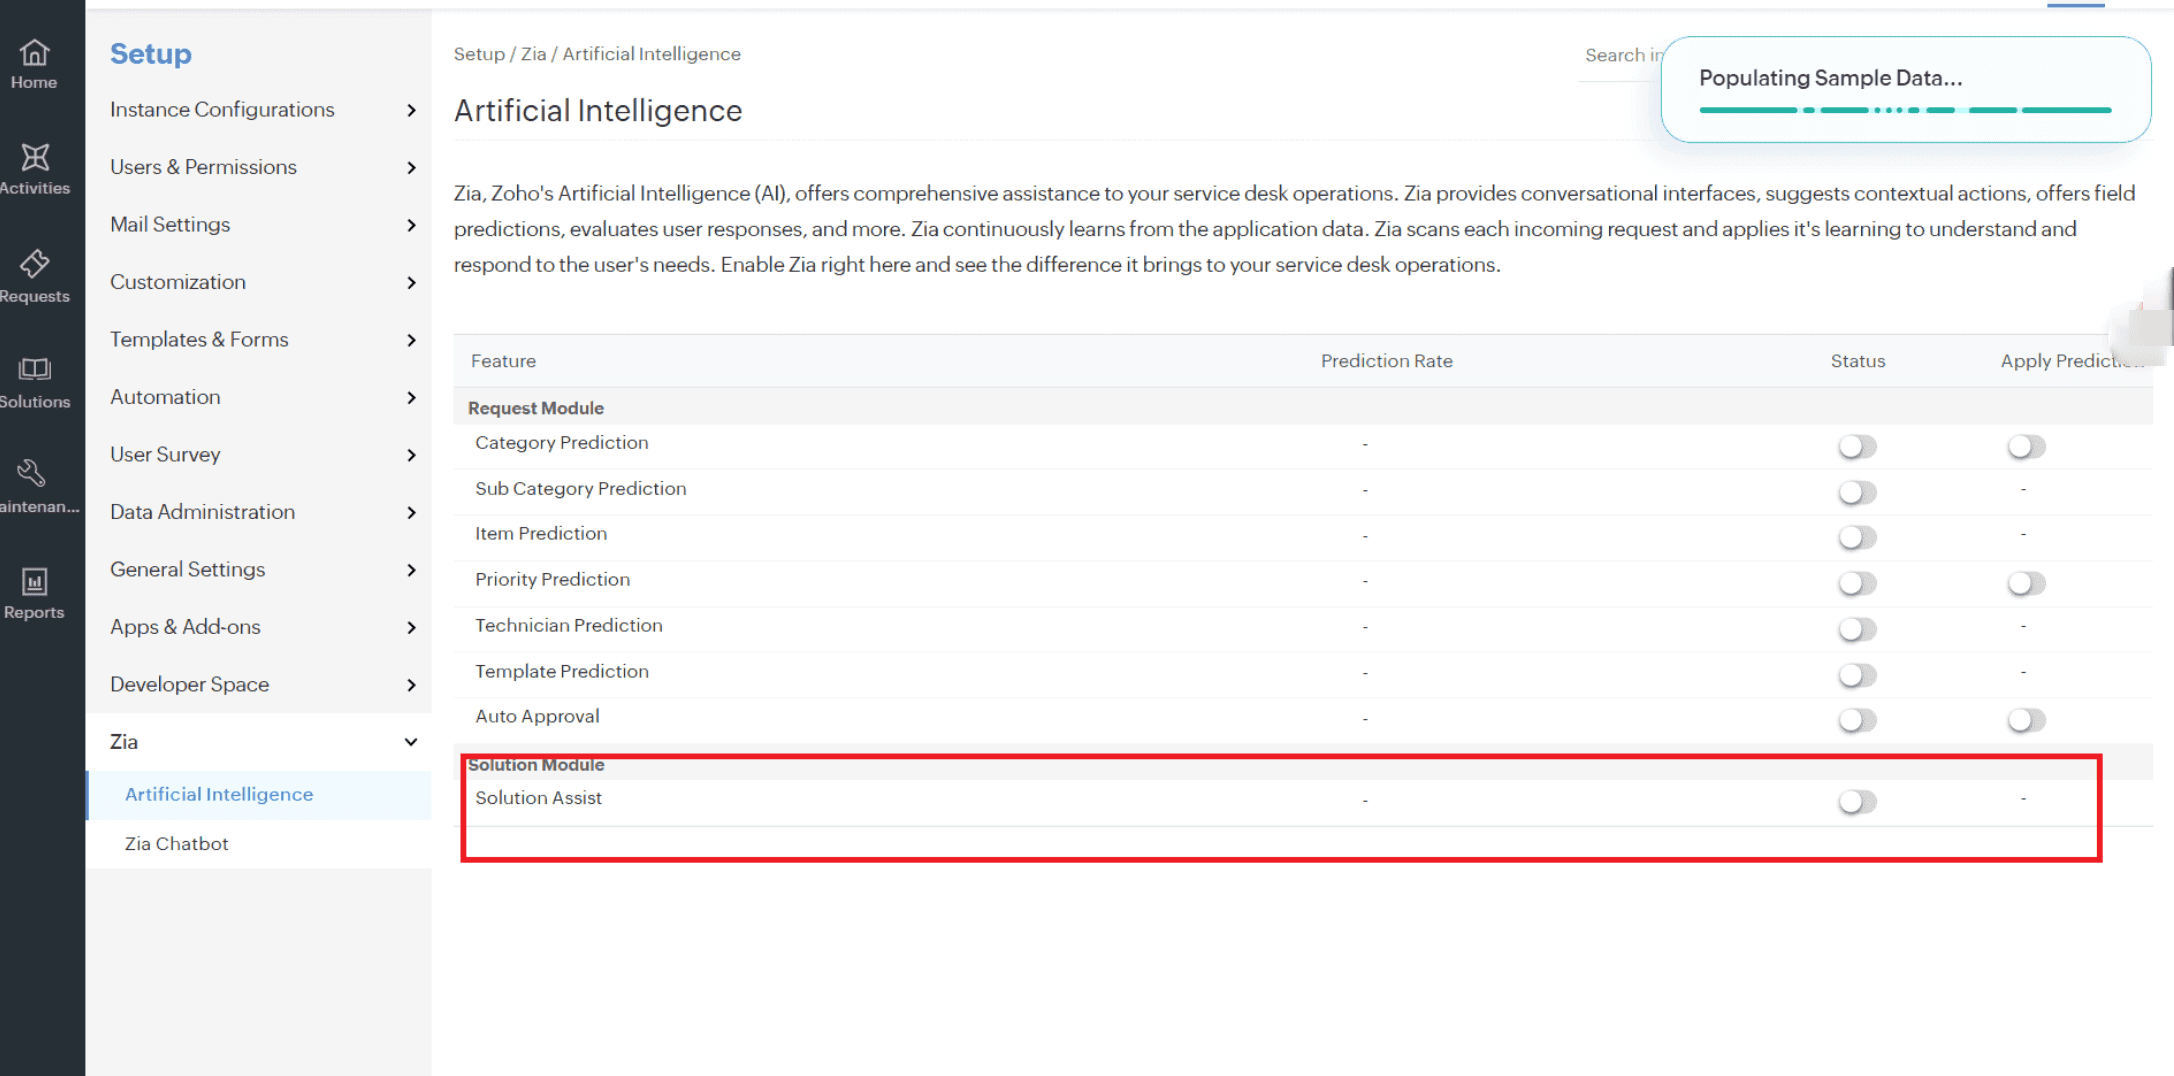The height and width of the screenshot is (1076, 2174).
Task: Select Artificial Intelligence in the sidebar
Action: (219, 794)
